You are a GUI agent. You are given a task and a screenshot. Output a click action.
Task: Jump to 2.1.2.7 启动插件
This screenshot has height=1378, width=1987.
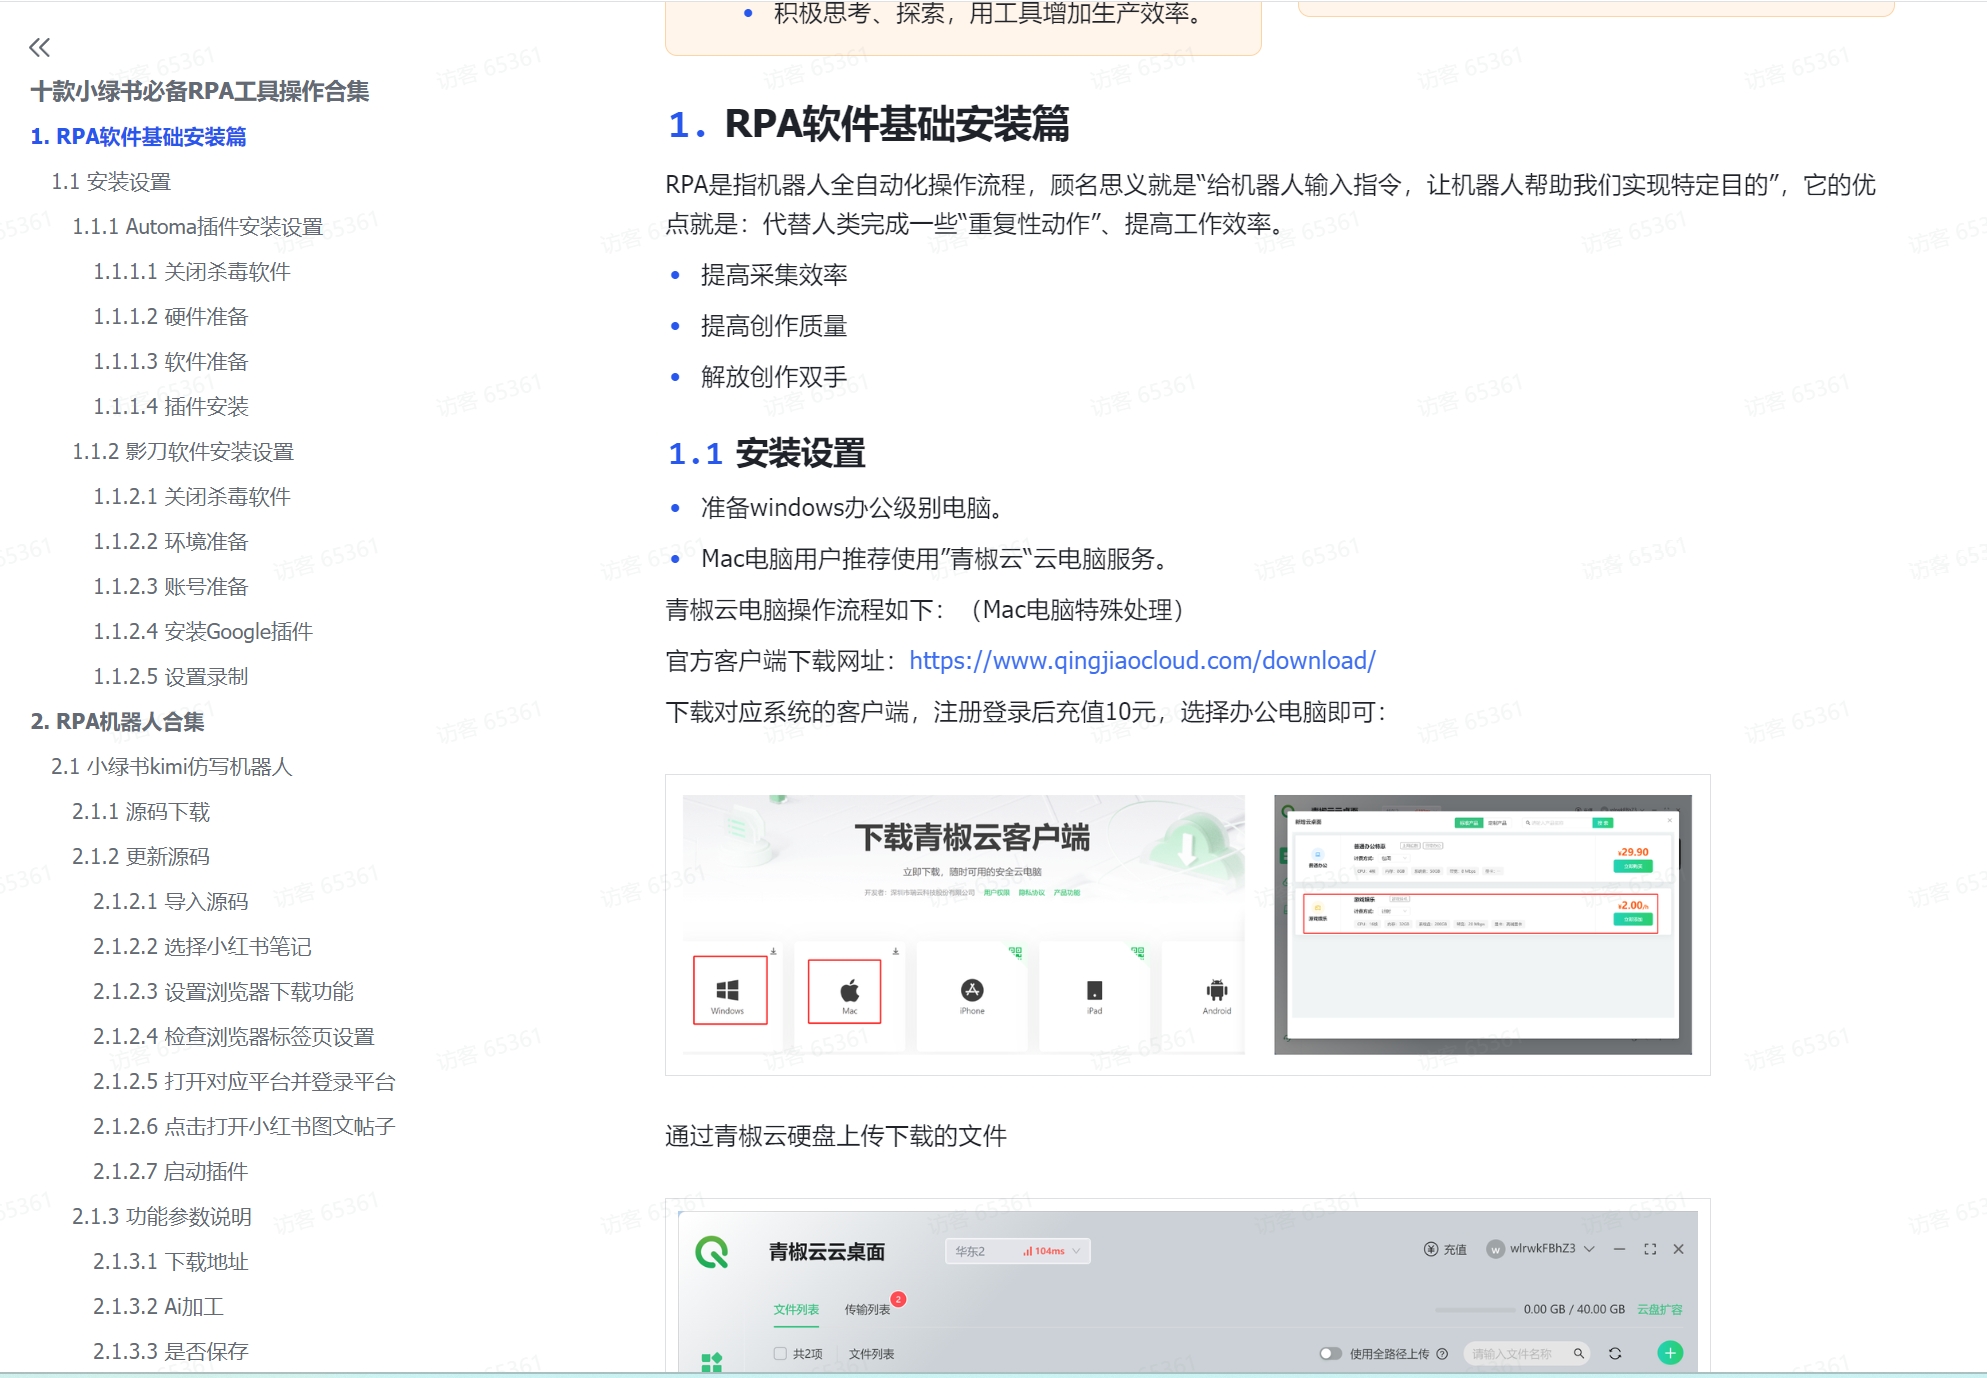tap(171, 1171)
